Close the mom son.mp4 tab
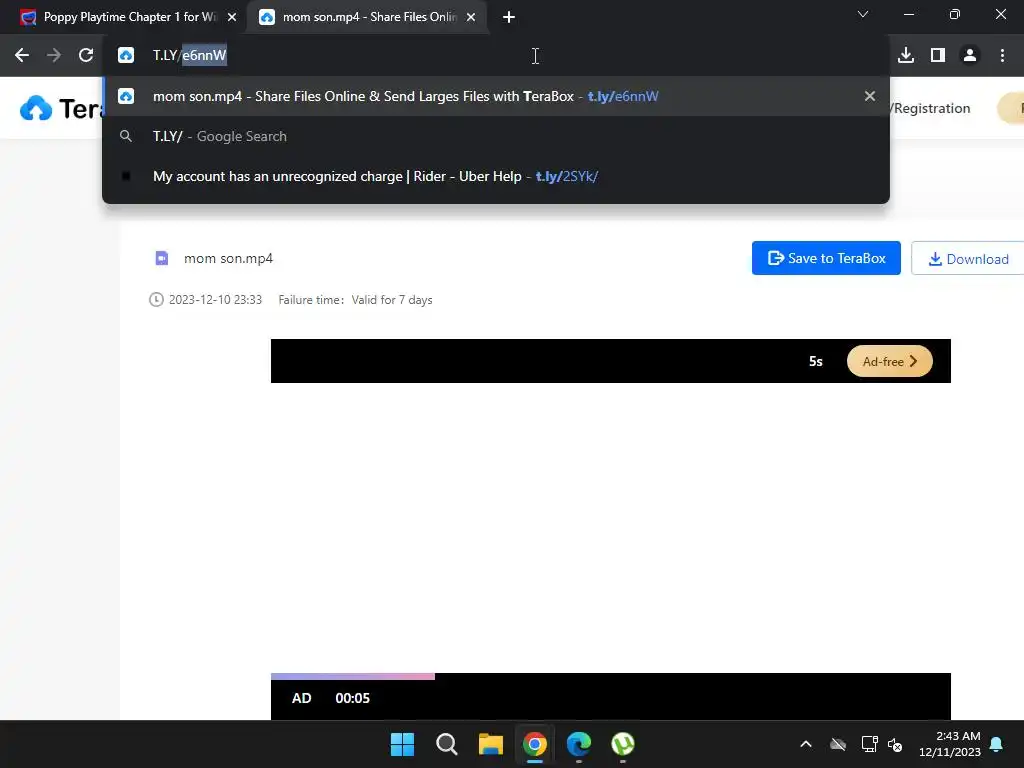 471,18
